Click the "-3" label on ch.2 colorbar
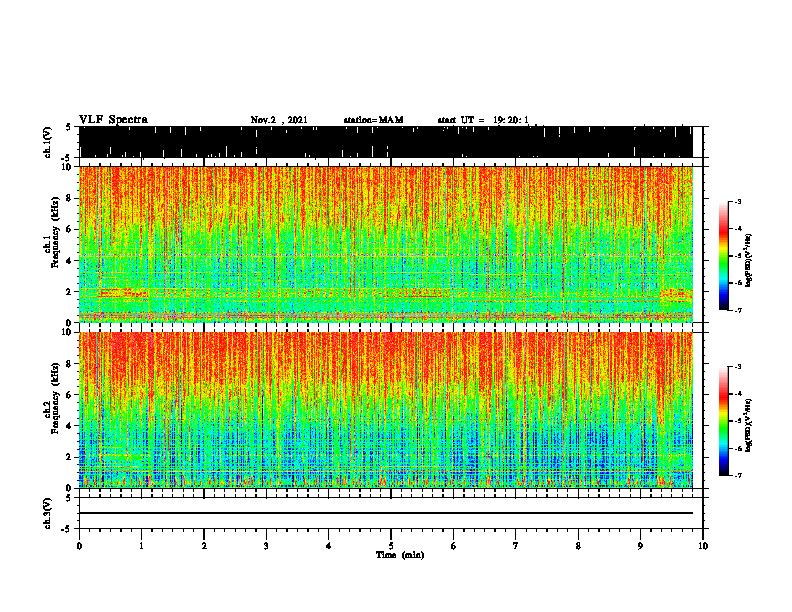Viewport: 792px width, 612px height. tap(738, 367)
